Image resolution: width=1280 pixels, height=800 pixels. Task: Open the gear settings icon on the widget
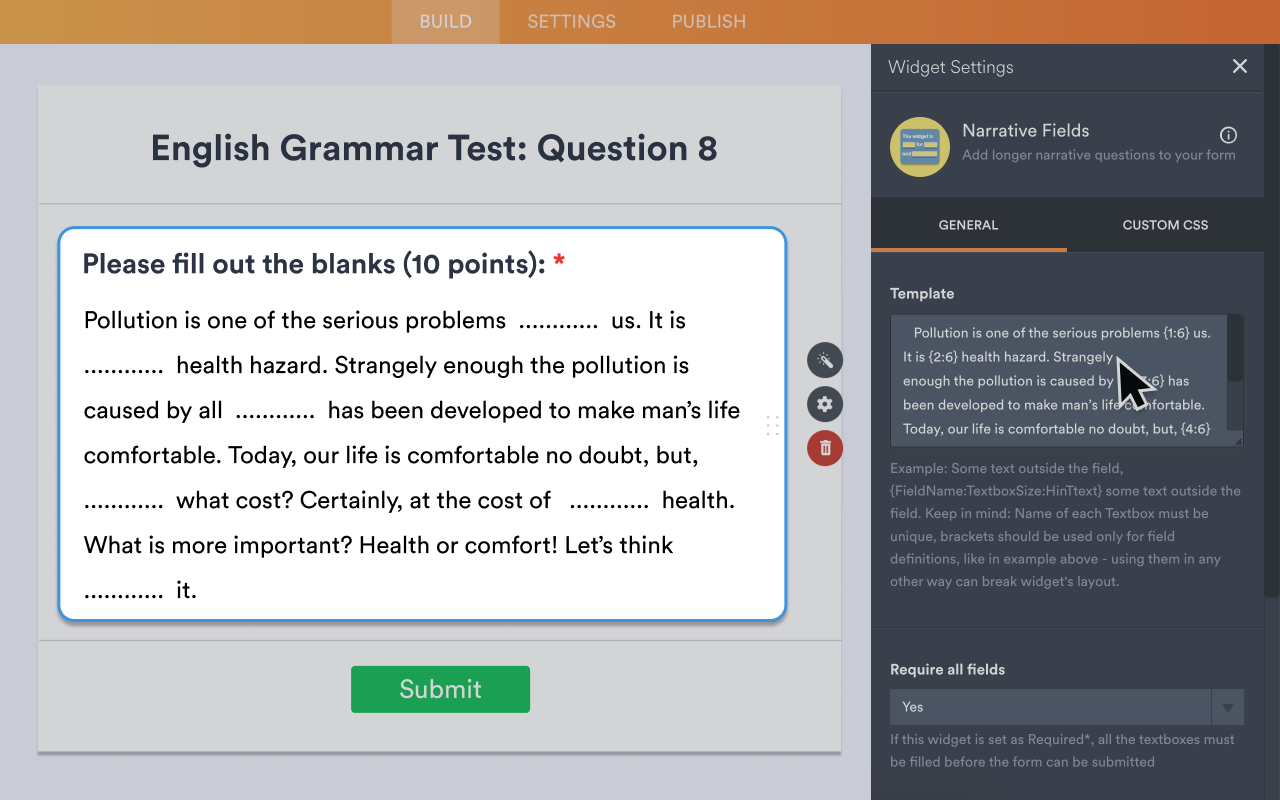click(x=824, y=404)
